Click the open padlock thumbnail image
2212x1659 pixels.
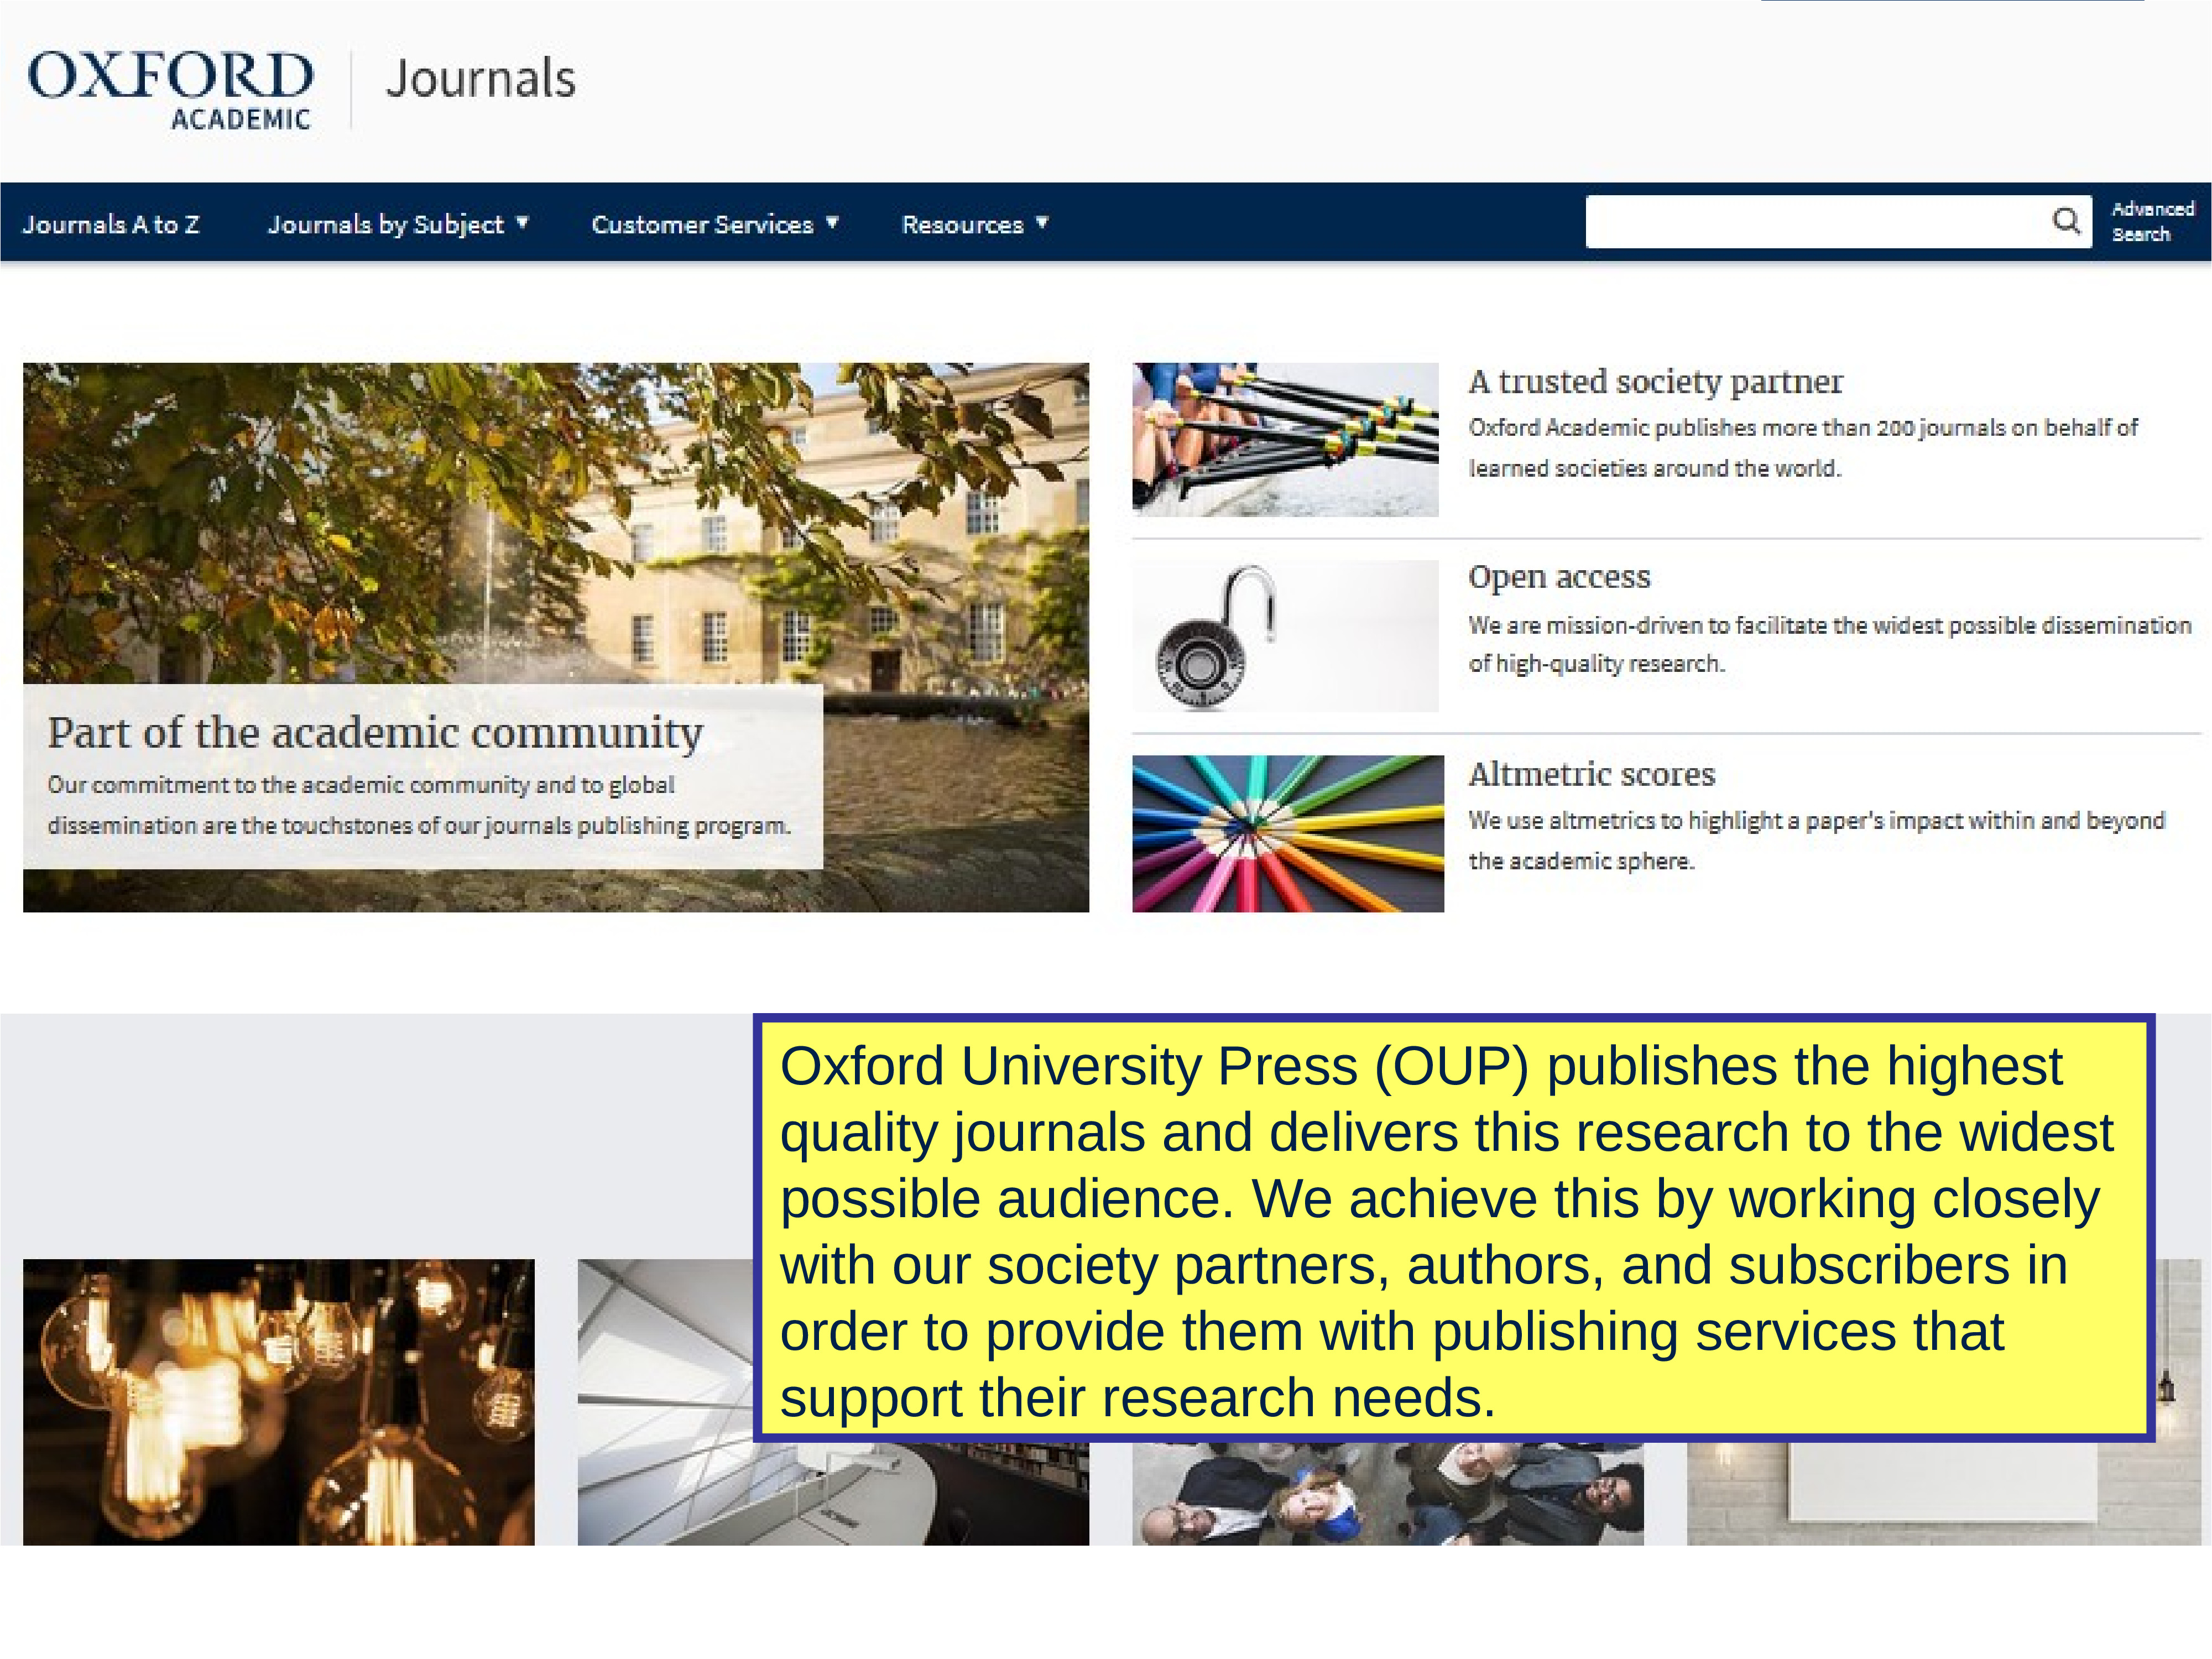[x=1285, y=636]
